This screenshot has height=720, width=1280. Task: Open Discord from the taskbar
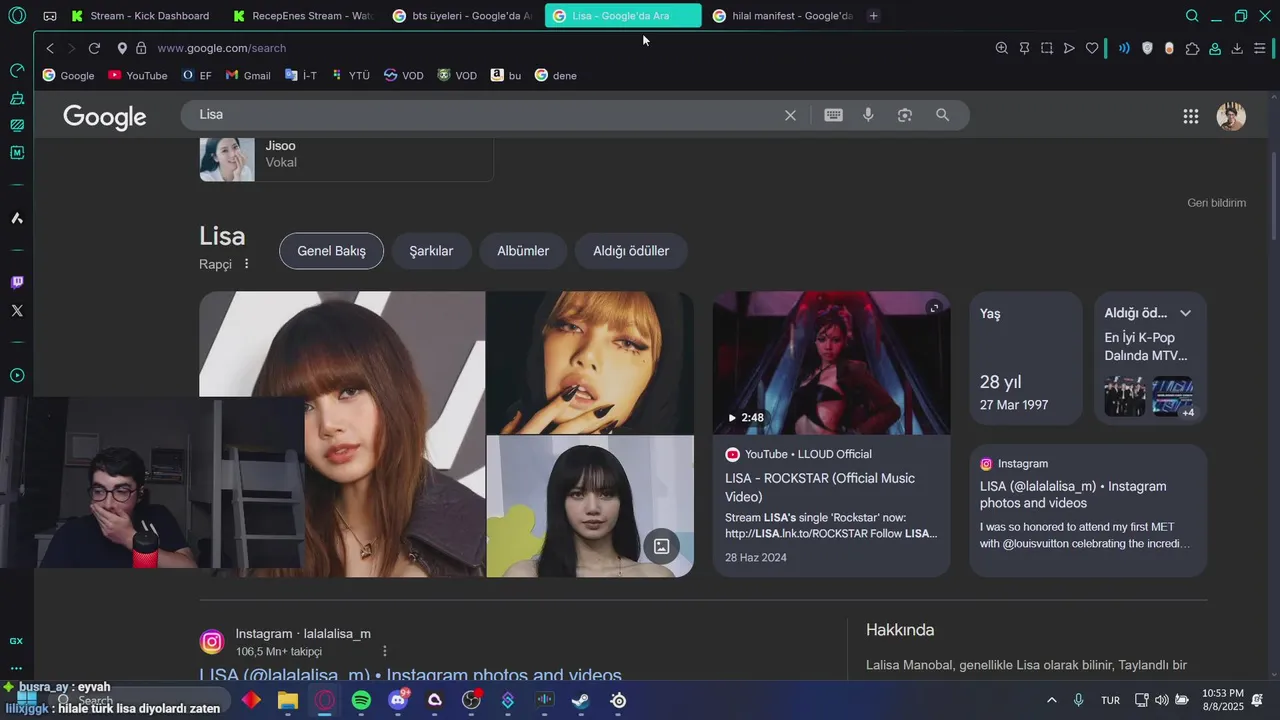398,701
